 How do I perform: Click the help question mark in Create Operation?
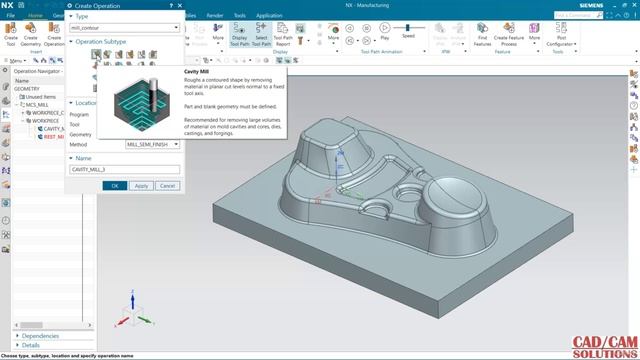click(x=171, y=6)
